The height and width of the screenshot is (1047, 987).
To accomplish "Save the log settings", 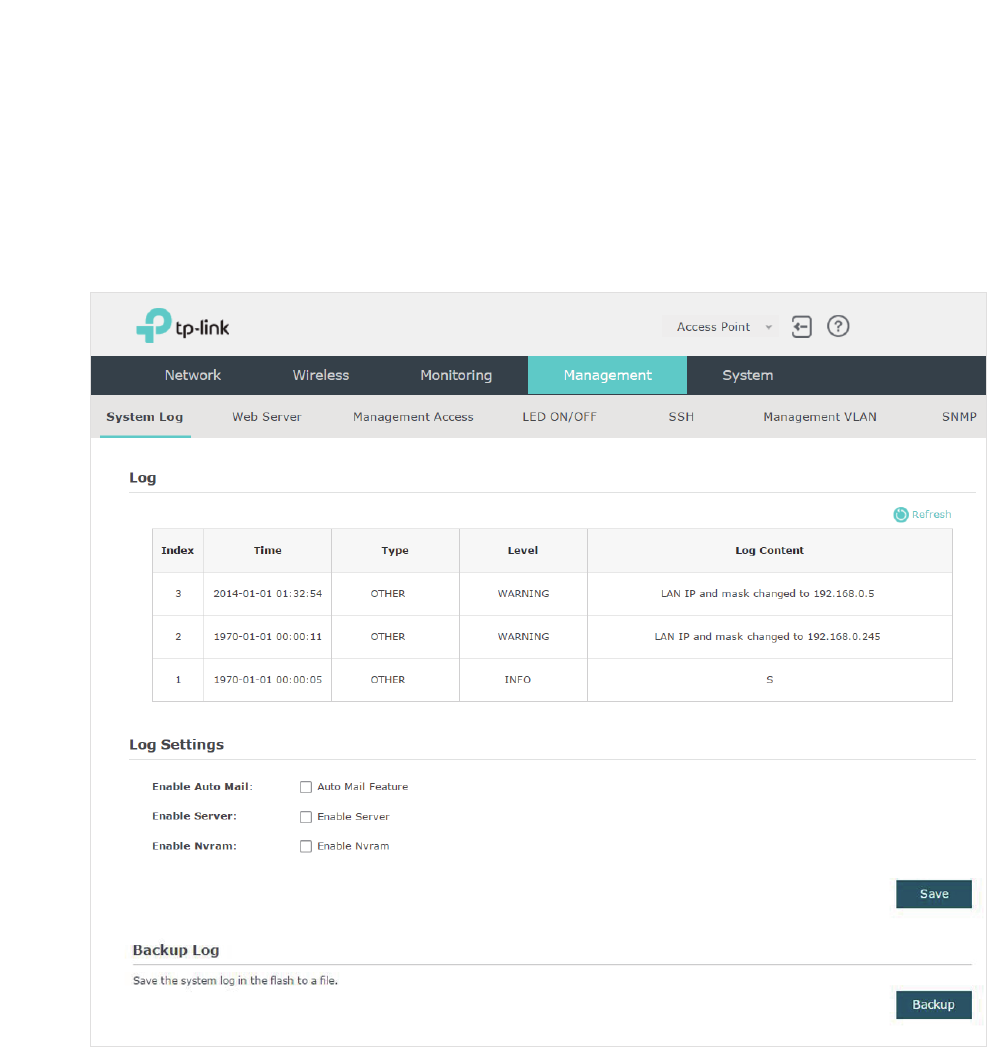I will 934,894.
